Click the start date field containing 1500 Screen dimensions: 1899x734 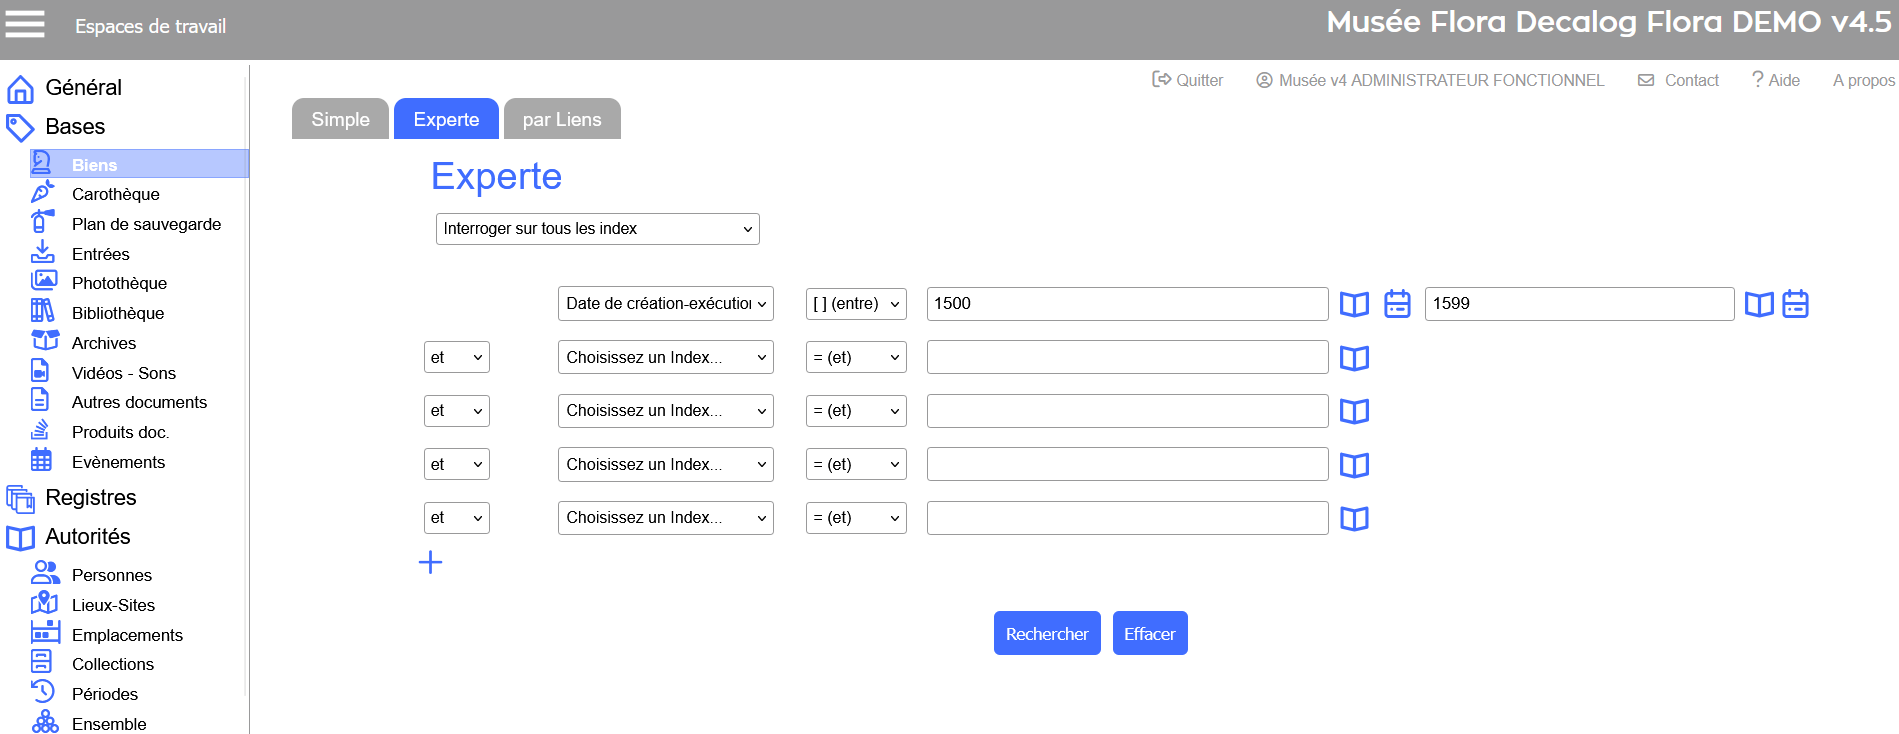click(x=1126, y=304)
